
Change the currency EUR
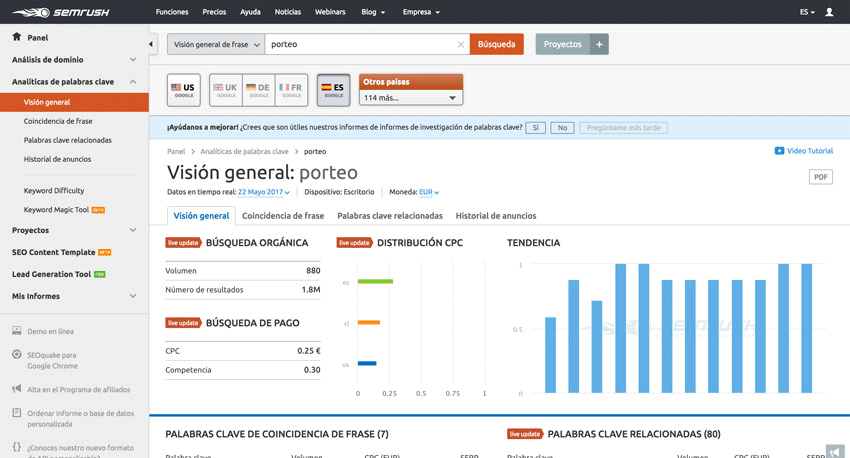click(429, 192)
